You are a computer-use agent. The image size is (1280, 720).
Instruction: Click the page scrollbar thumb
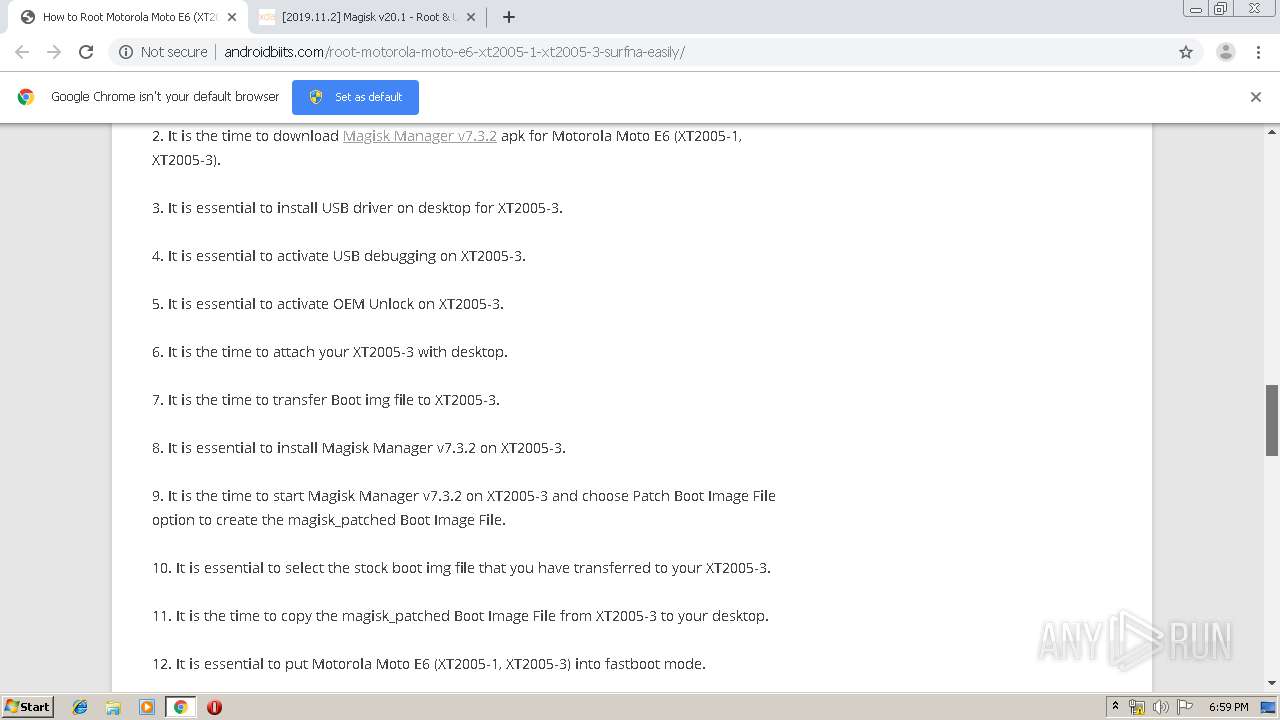coord(1272,420)
